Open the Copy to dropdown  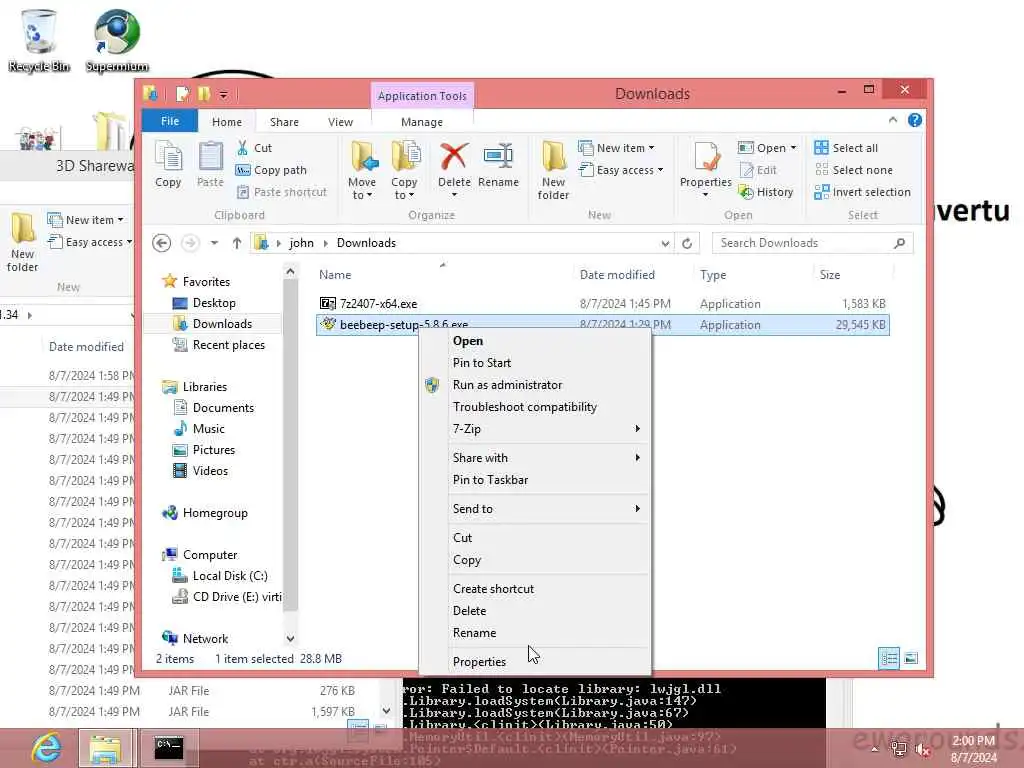click(404, 170)
